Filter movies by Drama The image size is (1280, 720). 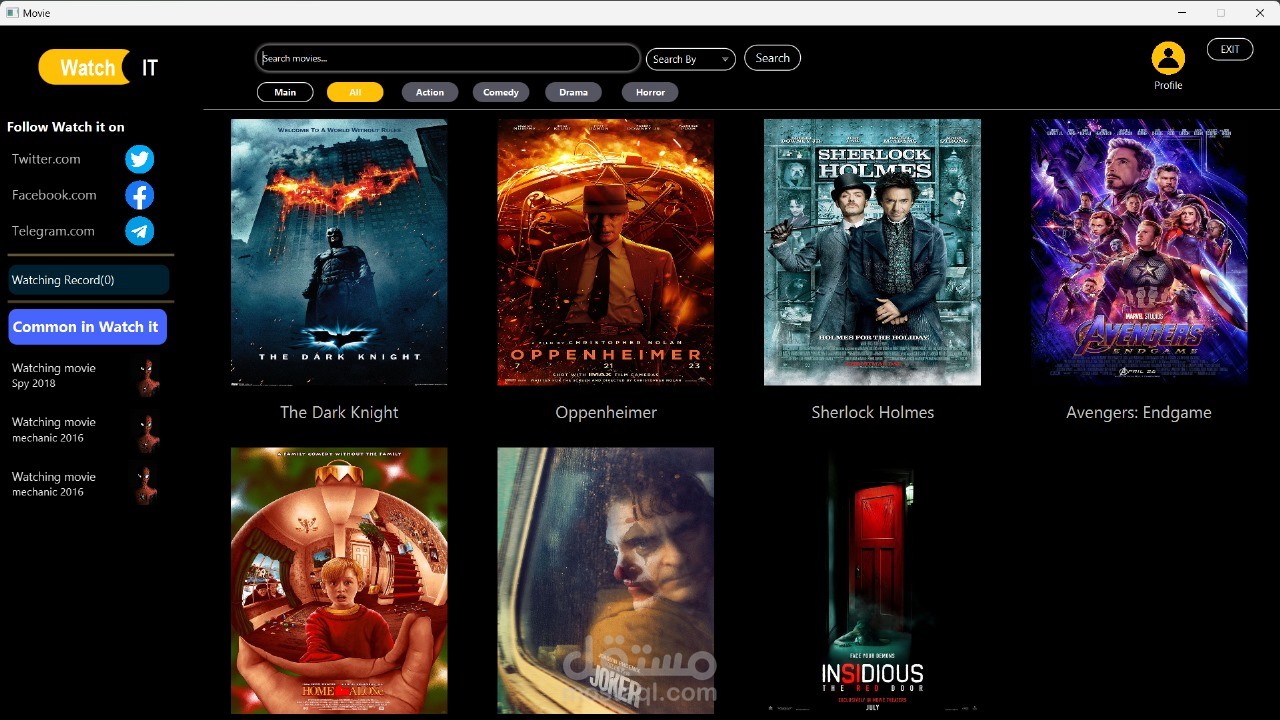point(574,92)
